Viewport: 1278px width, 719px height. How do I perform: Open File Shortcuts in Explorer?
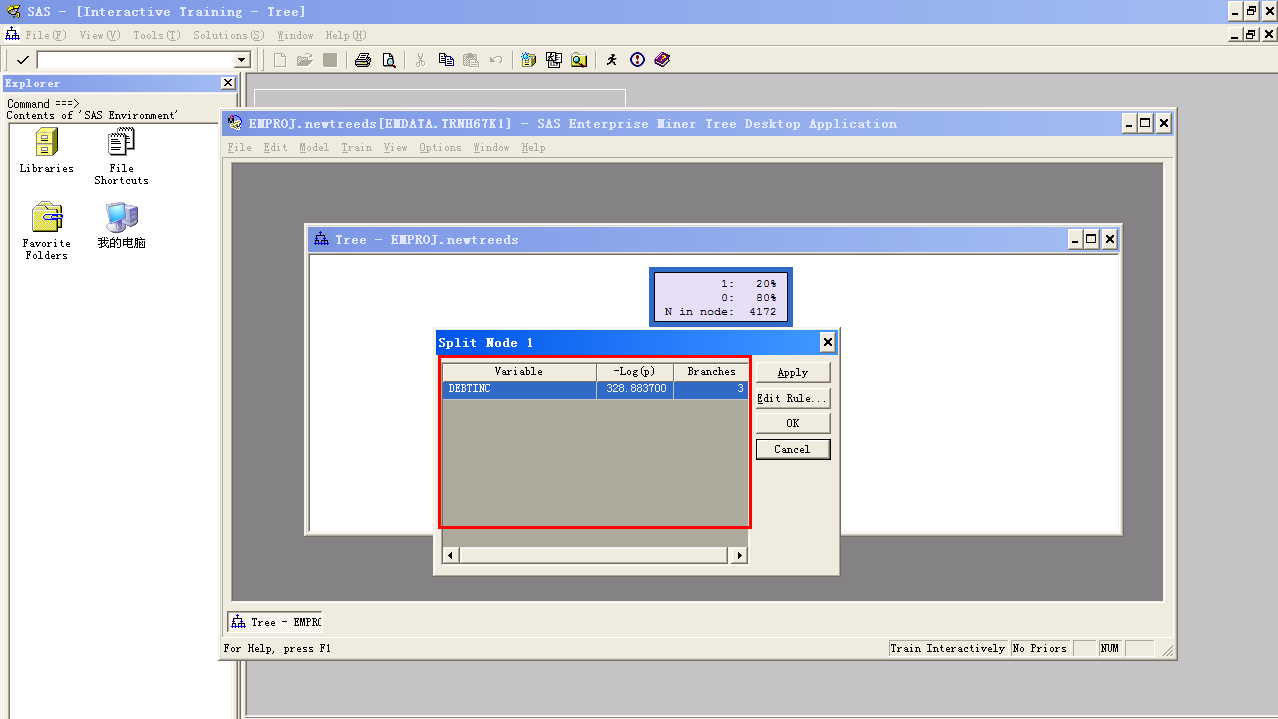pos(121,157)
